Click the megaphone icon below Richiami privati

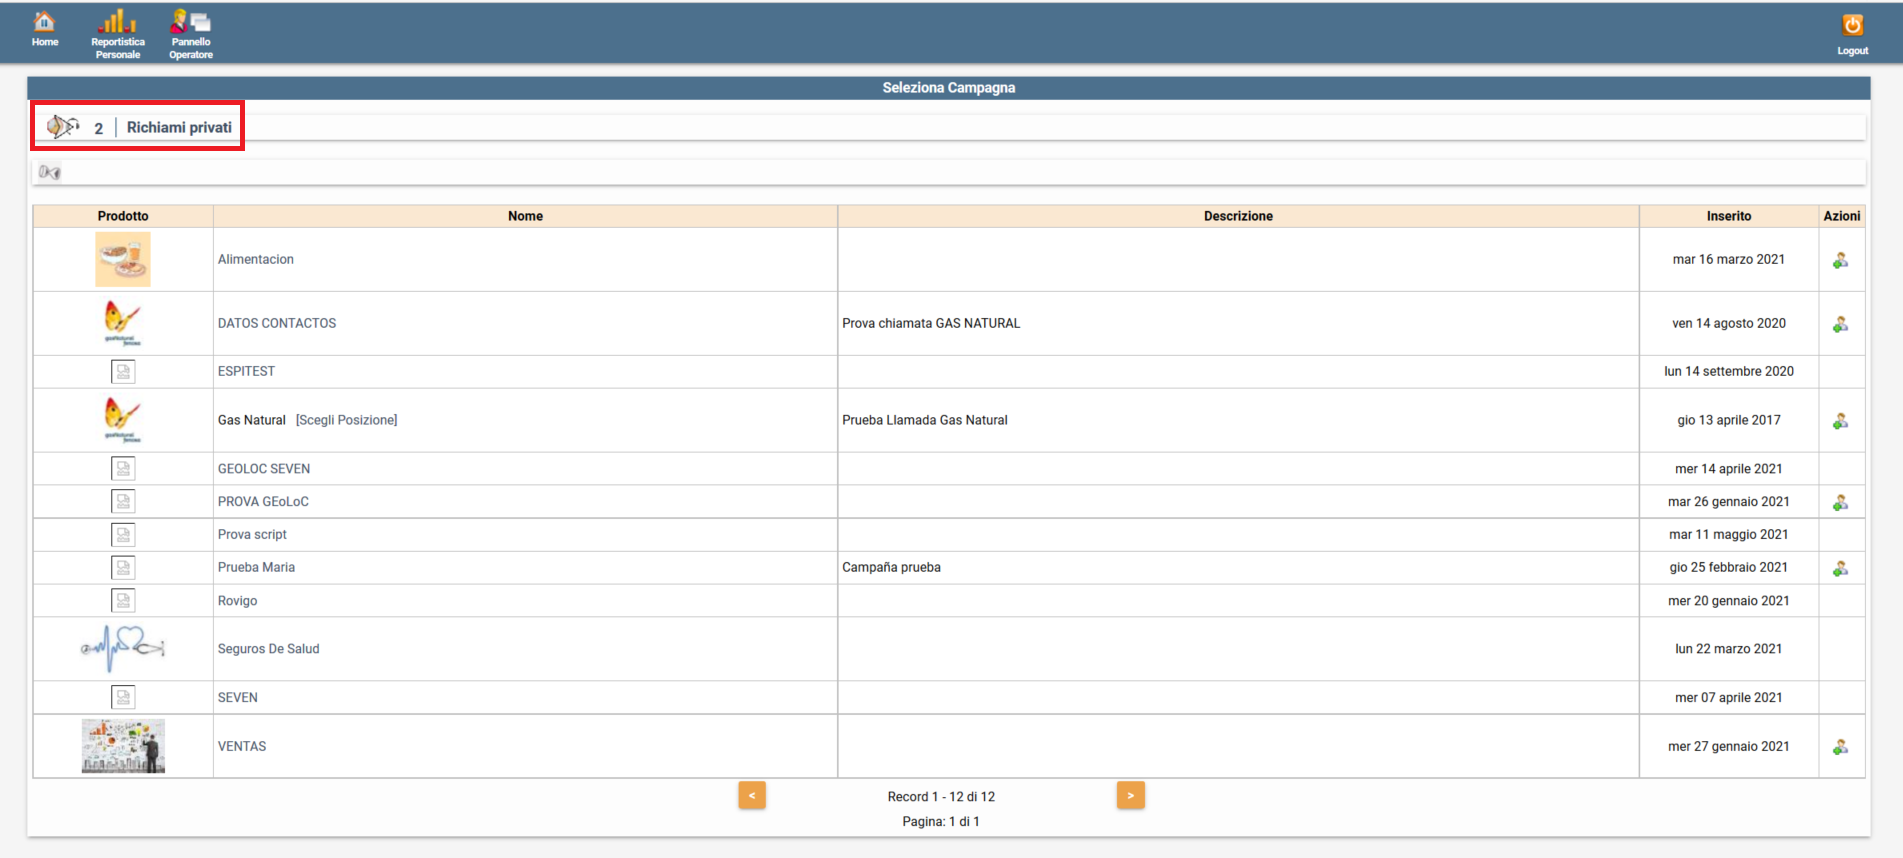coord(49,173)
